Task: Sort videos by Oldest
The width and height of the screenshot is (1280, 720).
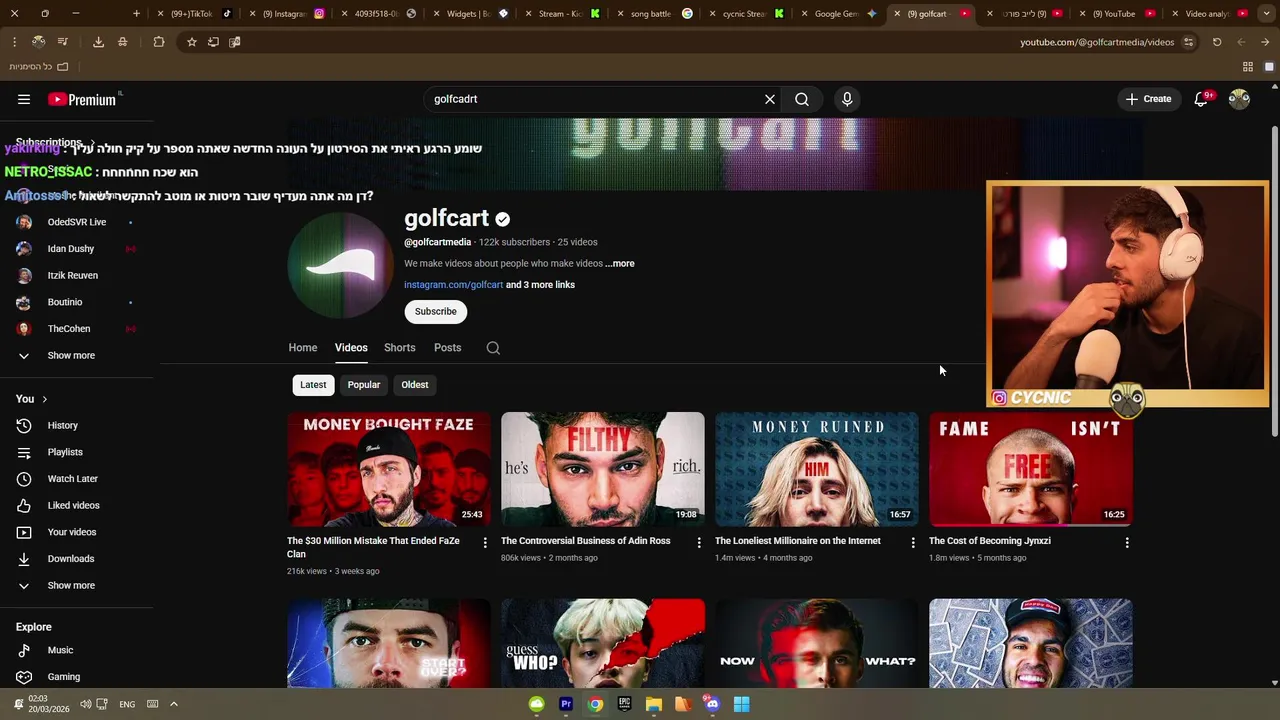Action: click(x=415, y=385)
